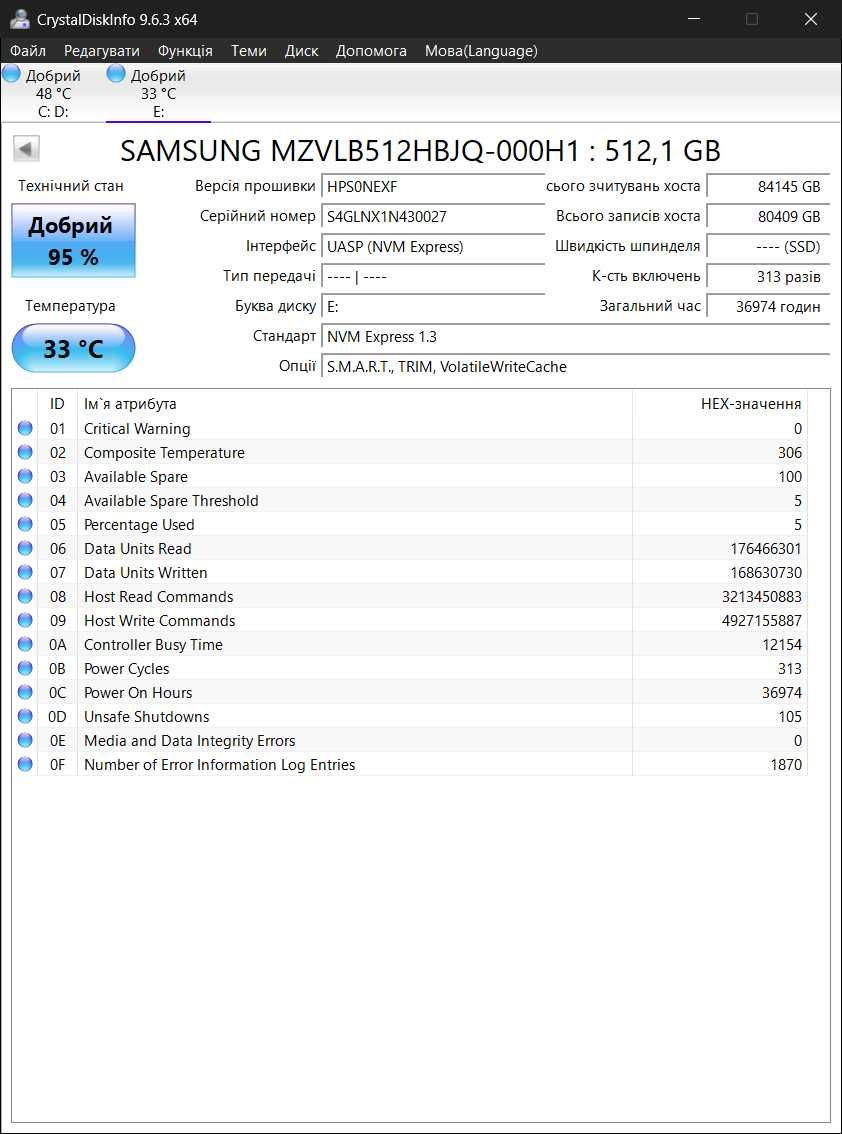Click host writes value 80409 GB
842x1134 pixels.
[767, 216]
